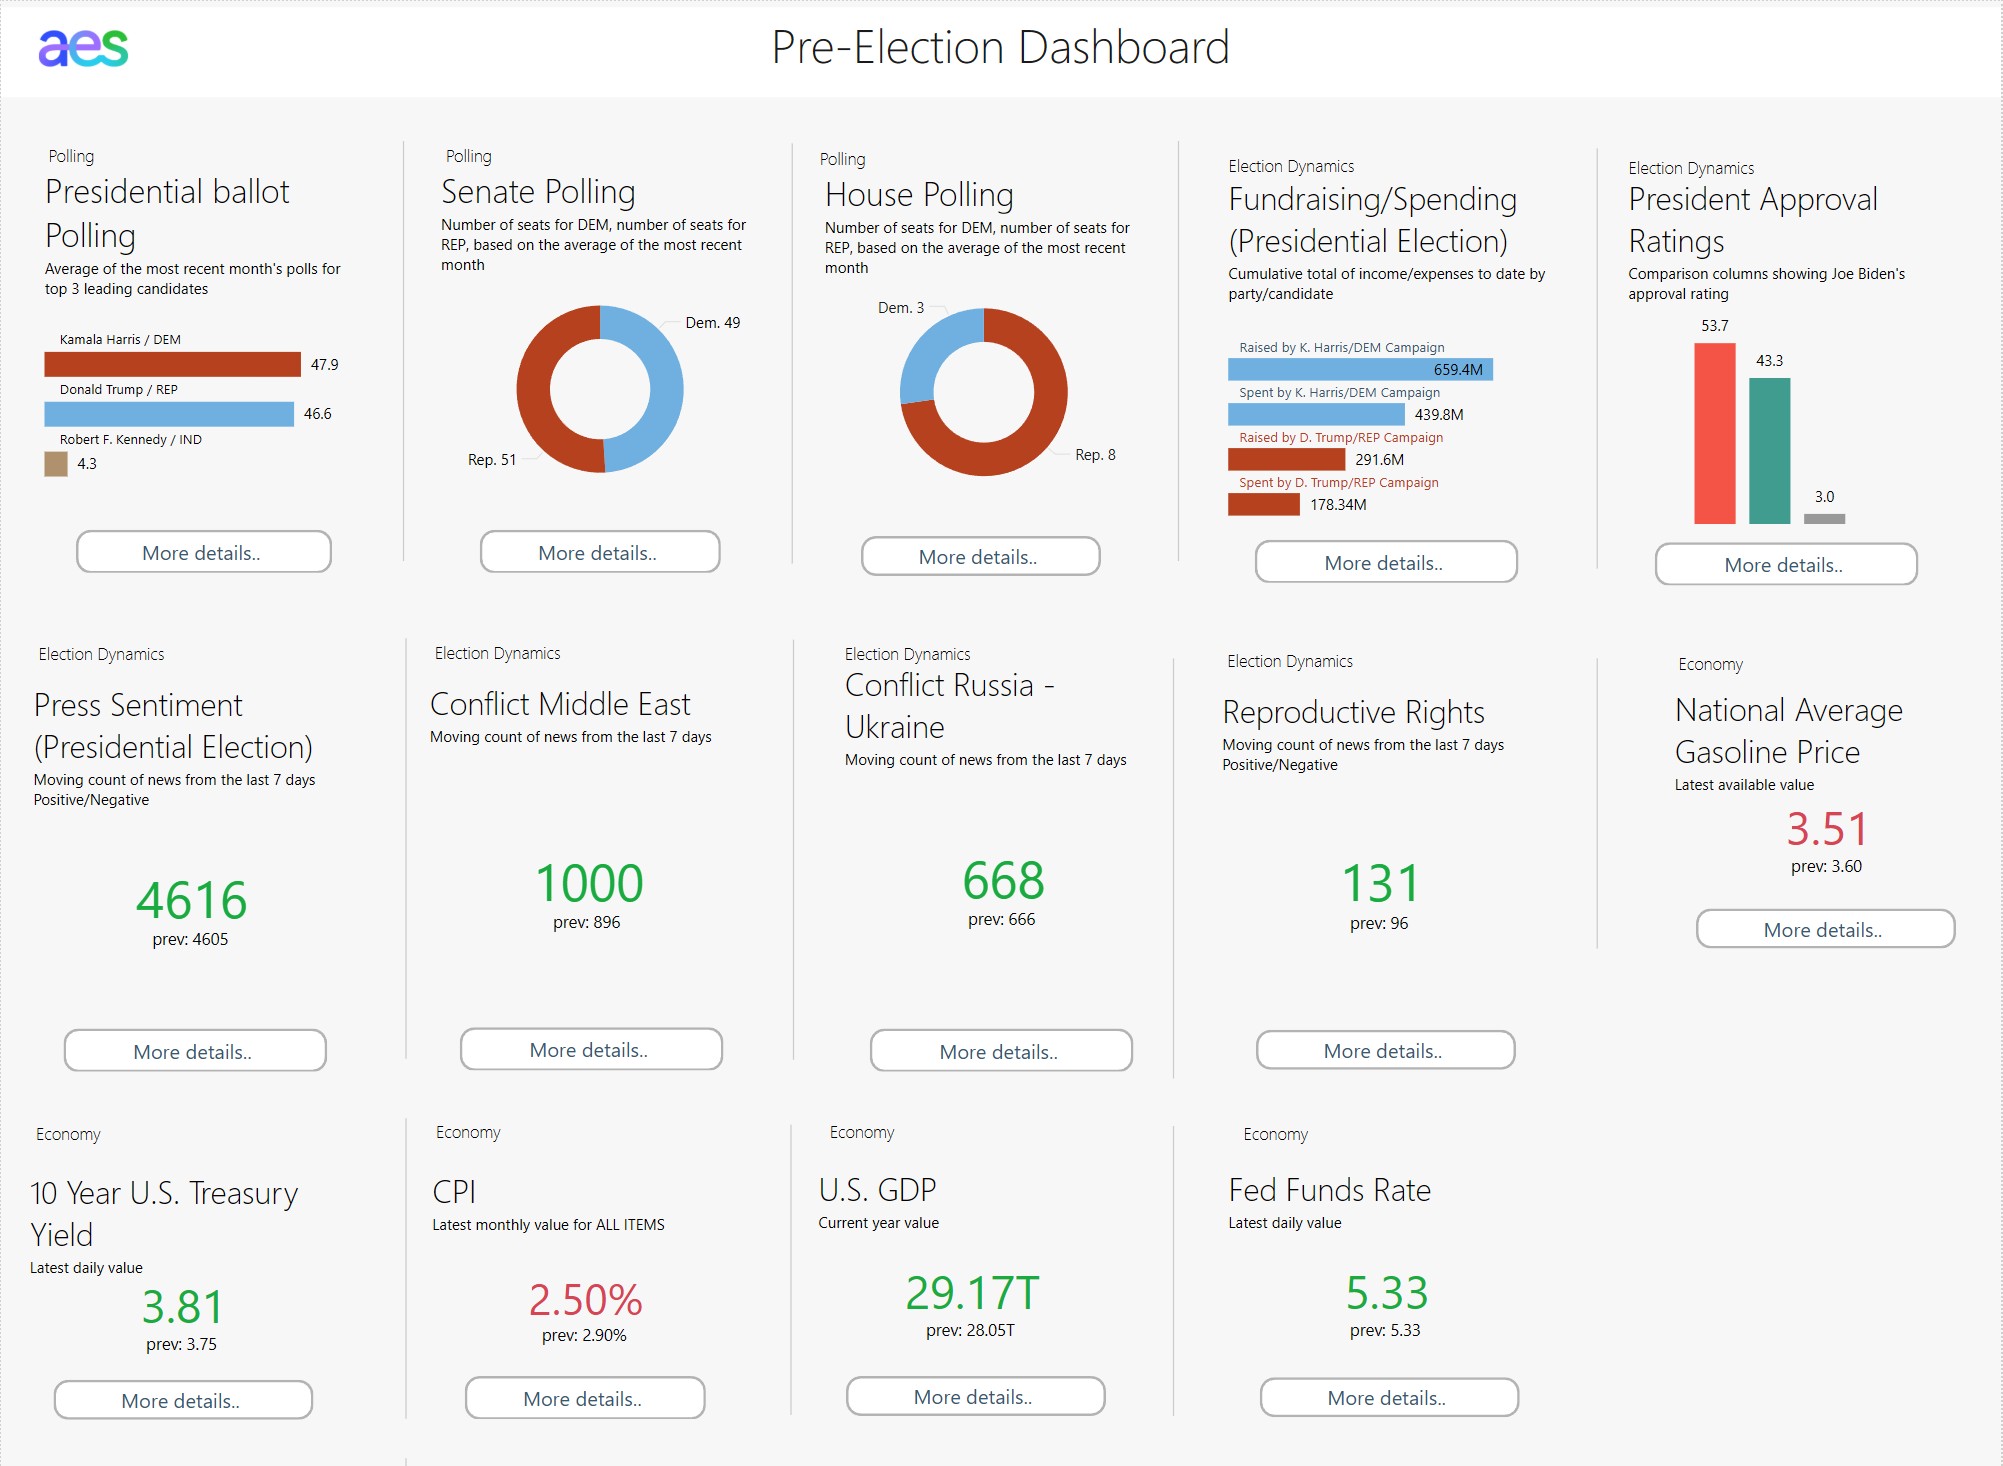
Task: Click the Kamala Harris polling bar
Action: point(172,364)
